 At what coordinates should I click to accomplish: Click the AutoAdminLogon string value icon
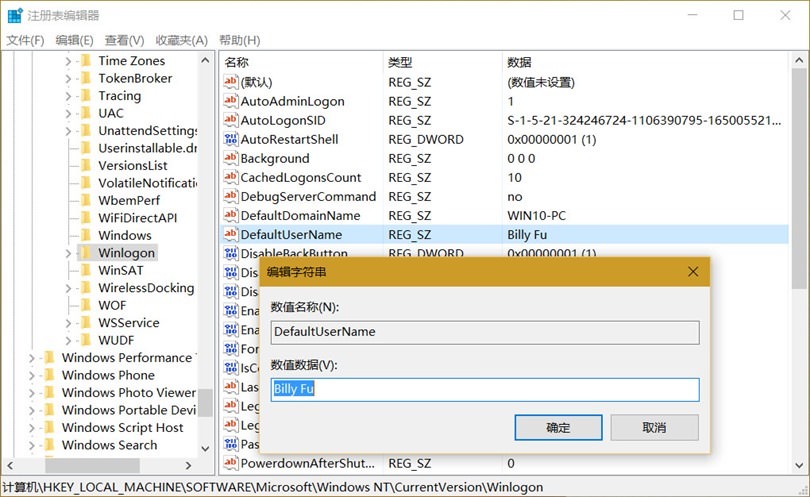[x=231, y=101]
